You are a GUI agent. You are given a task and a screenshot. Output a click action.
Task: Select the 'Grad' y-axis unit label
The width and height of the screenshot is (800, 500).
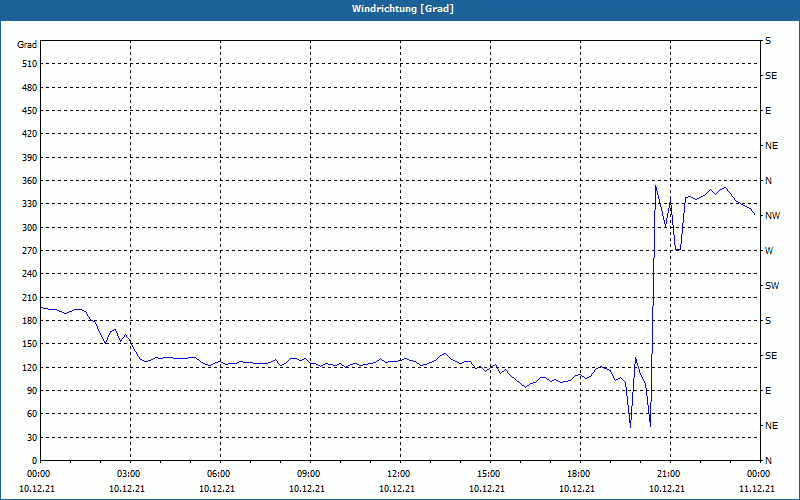click(27, 45)
